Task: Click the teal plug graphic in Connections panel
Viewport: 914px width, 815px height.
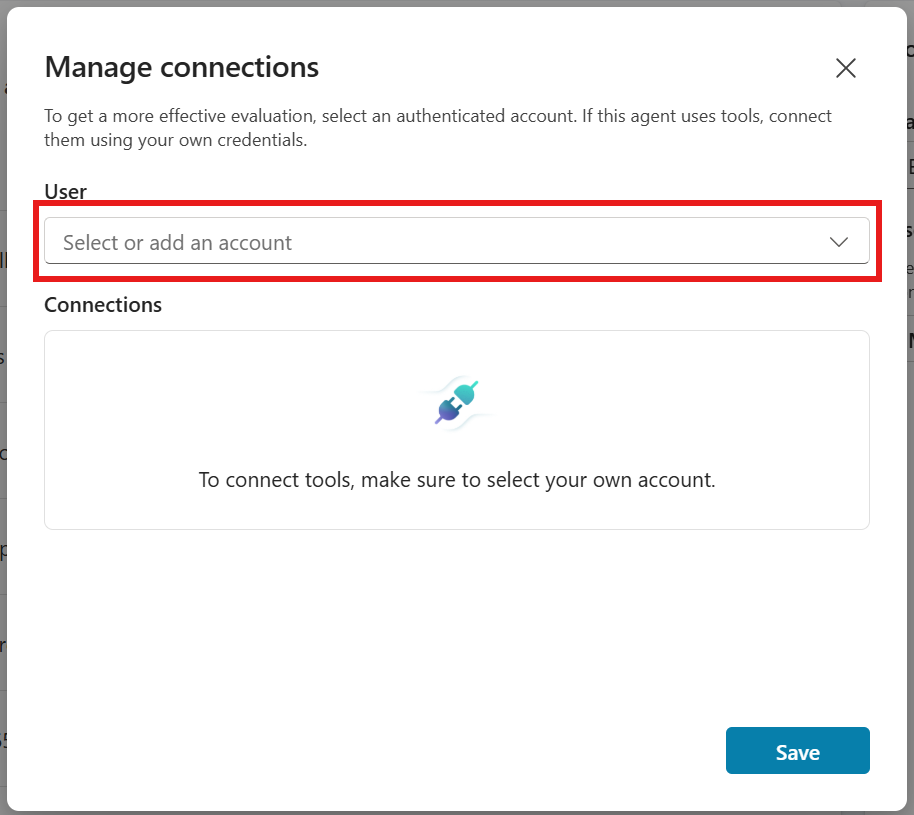Action: point(466,392)
